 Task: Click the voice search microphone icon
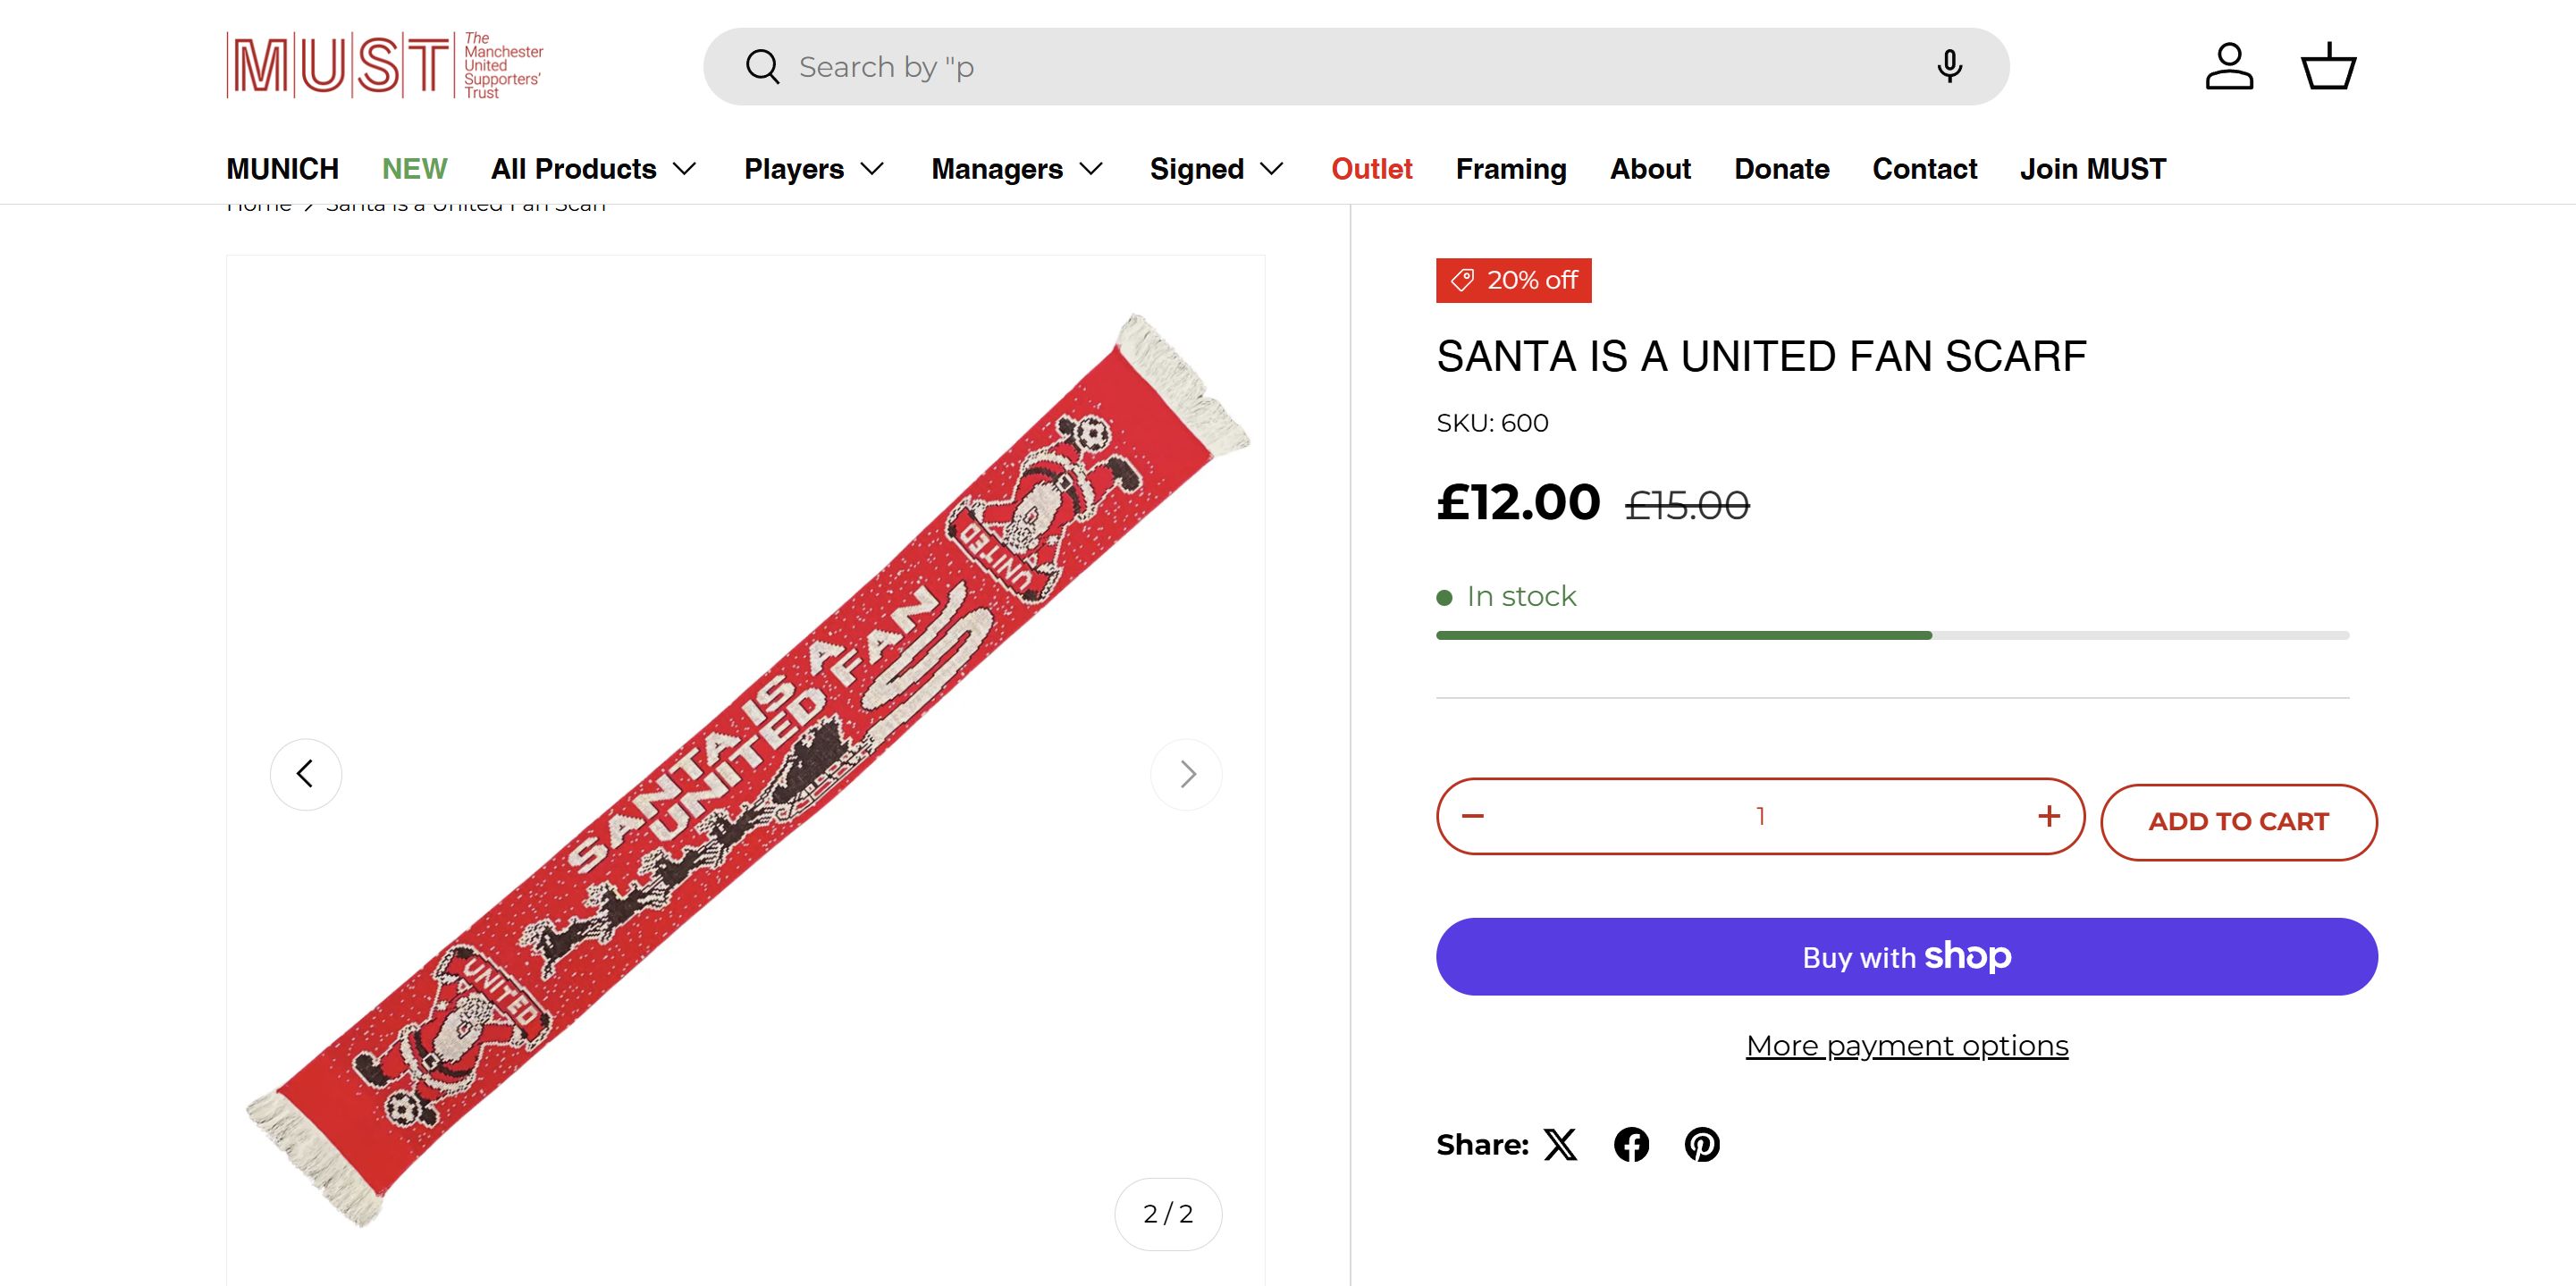1948,66
